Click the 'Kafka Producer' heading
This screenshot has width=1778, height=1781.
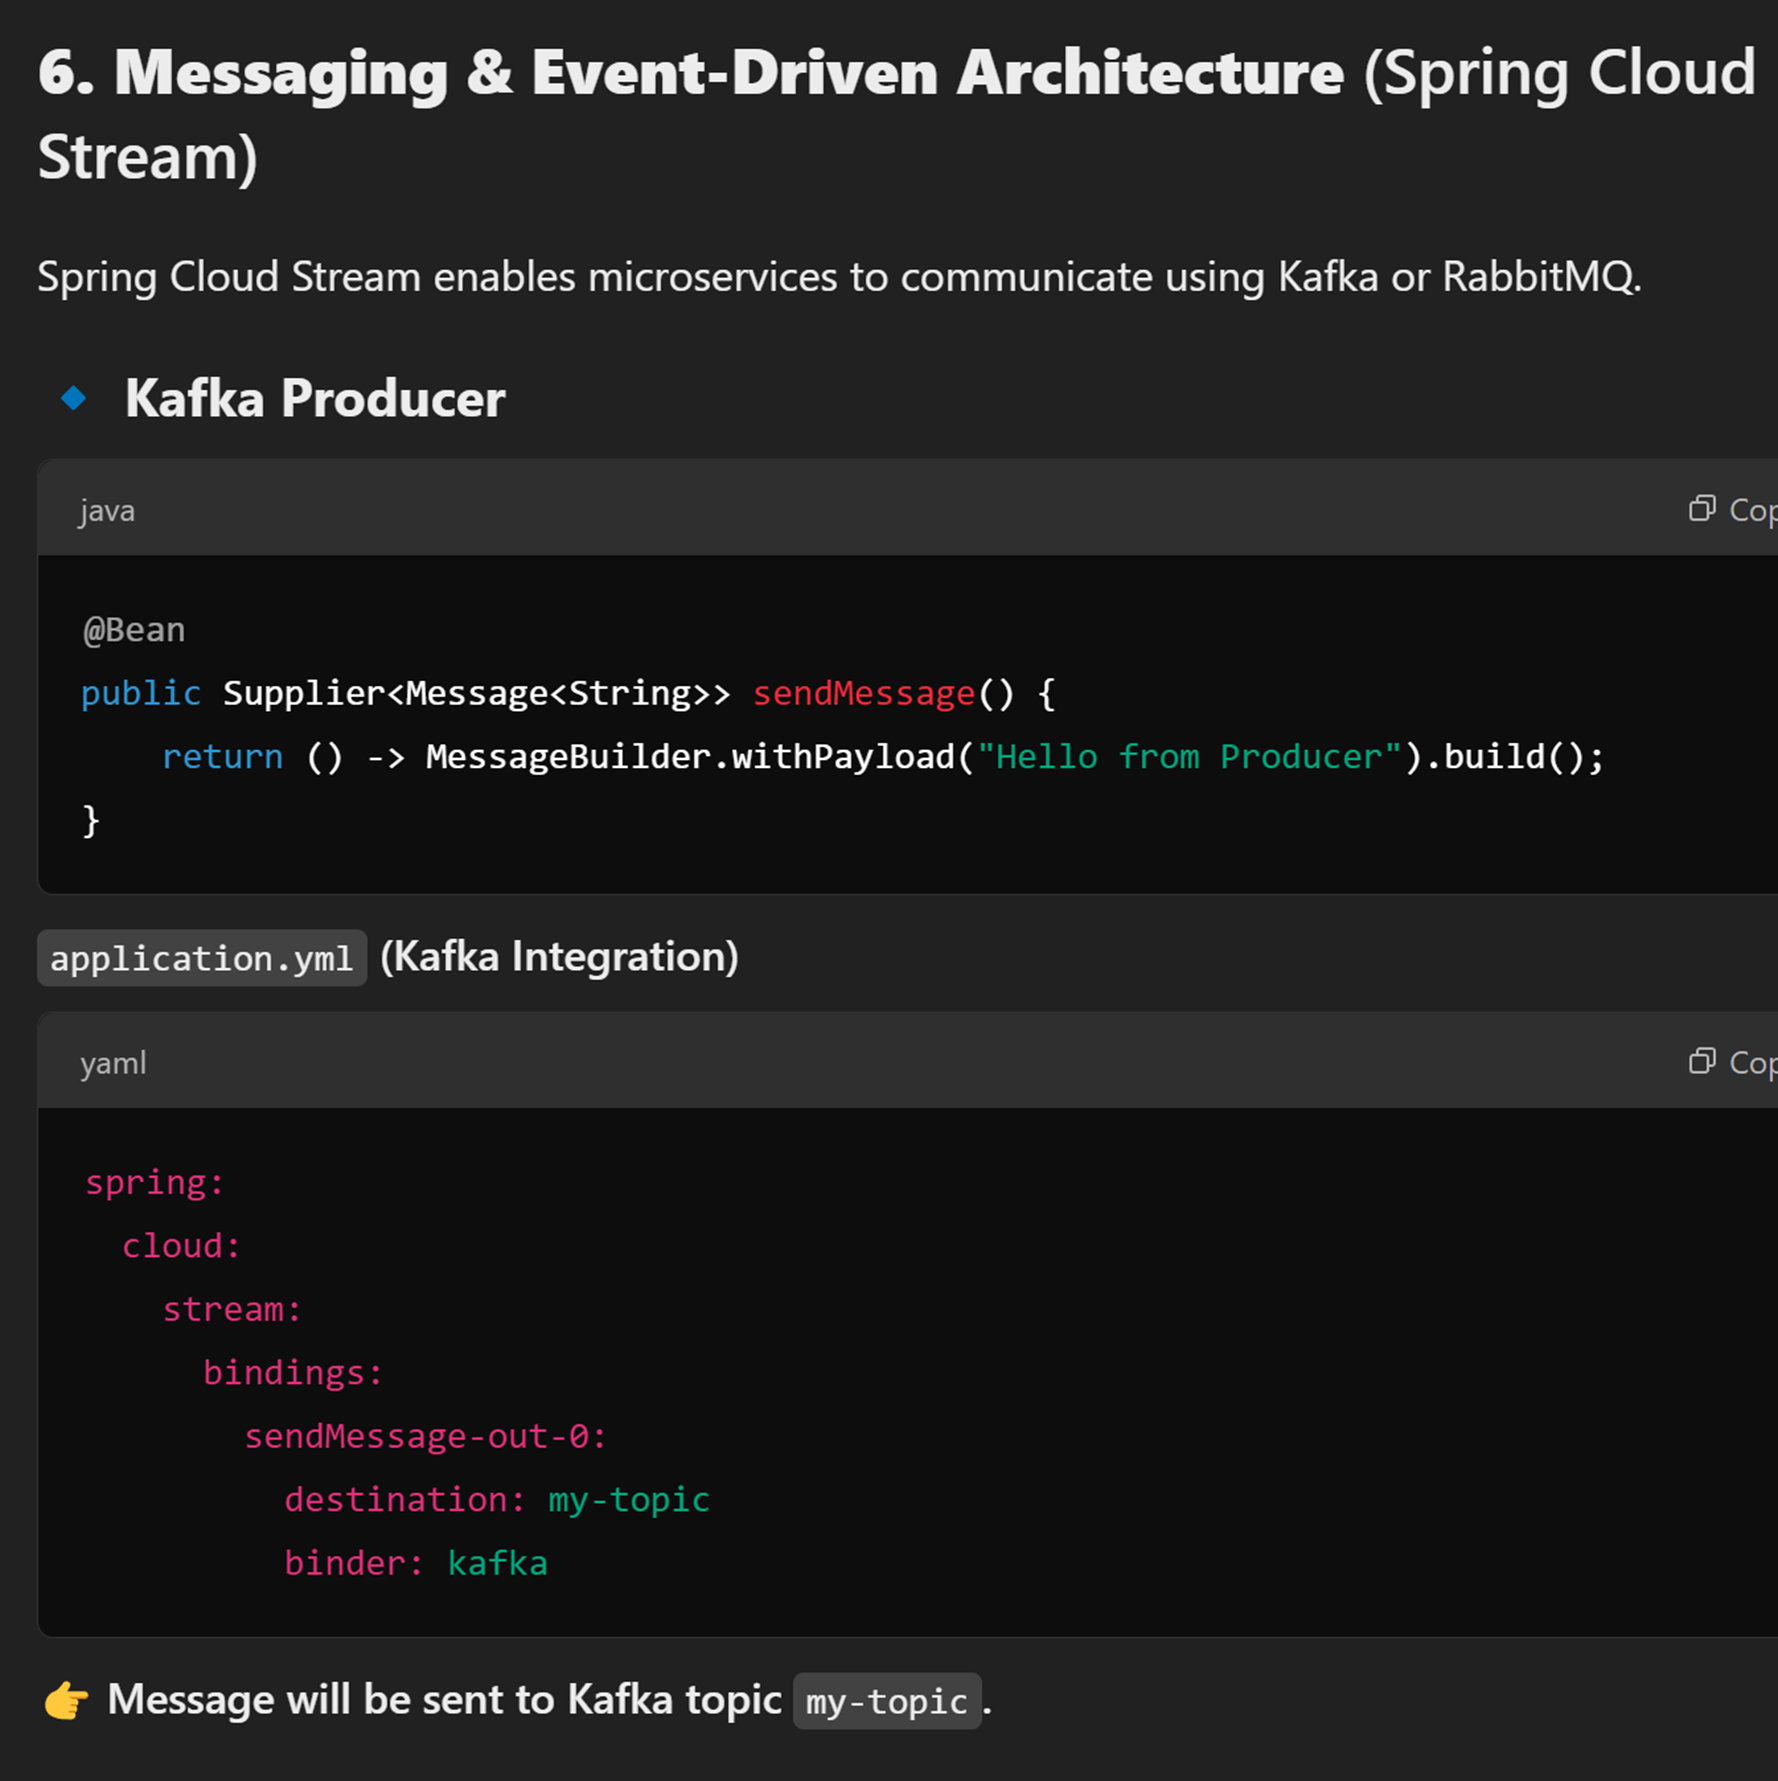[x=315, y=399]
